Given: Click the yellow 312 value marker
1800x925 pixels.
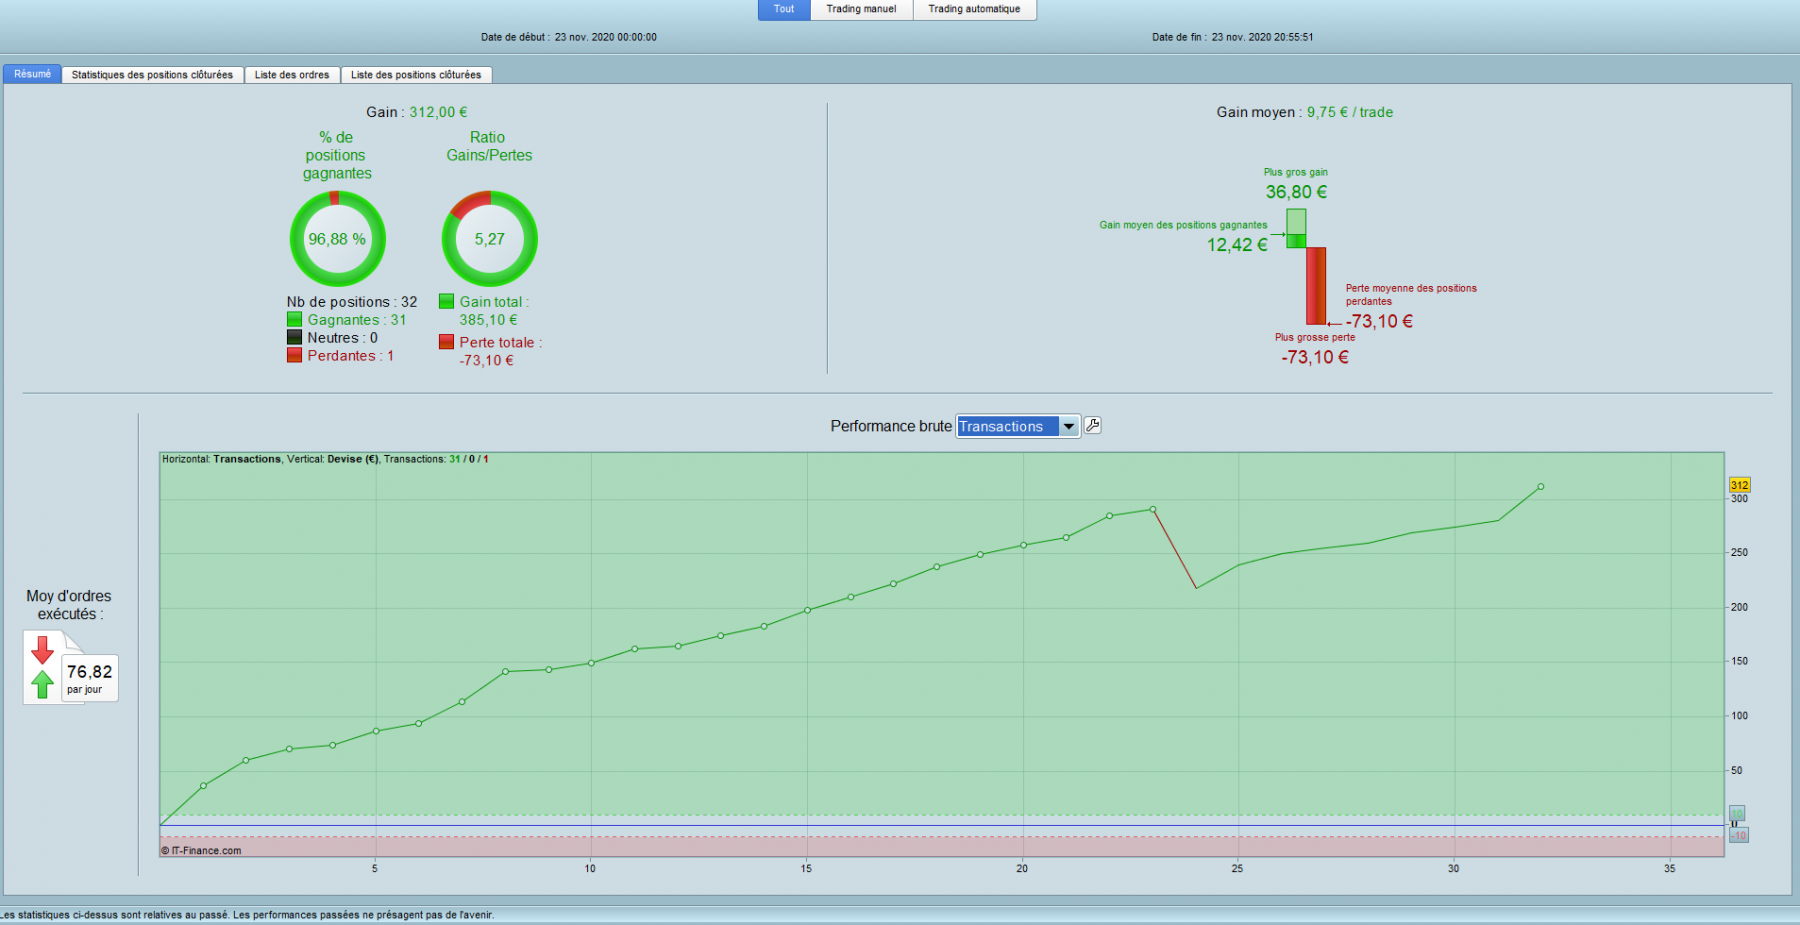Looking at the screenshot, I should [1739, 485].
